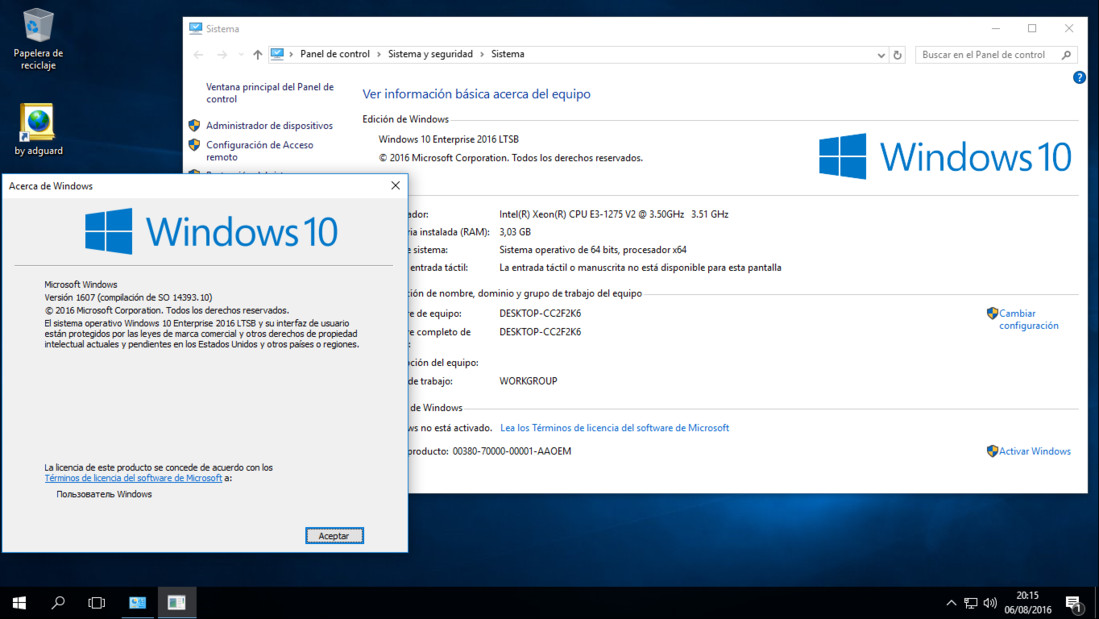
Task: Click shield icon next to Cambiar configuración
Action: [992, 313]
